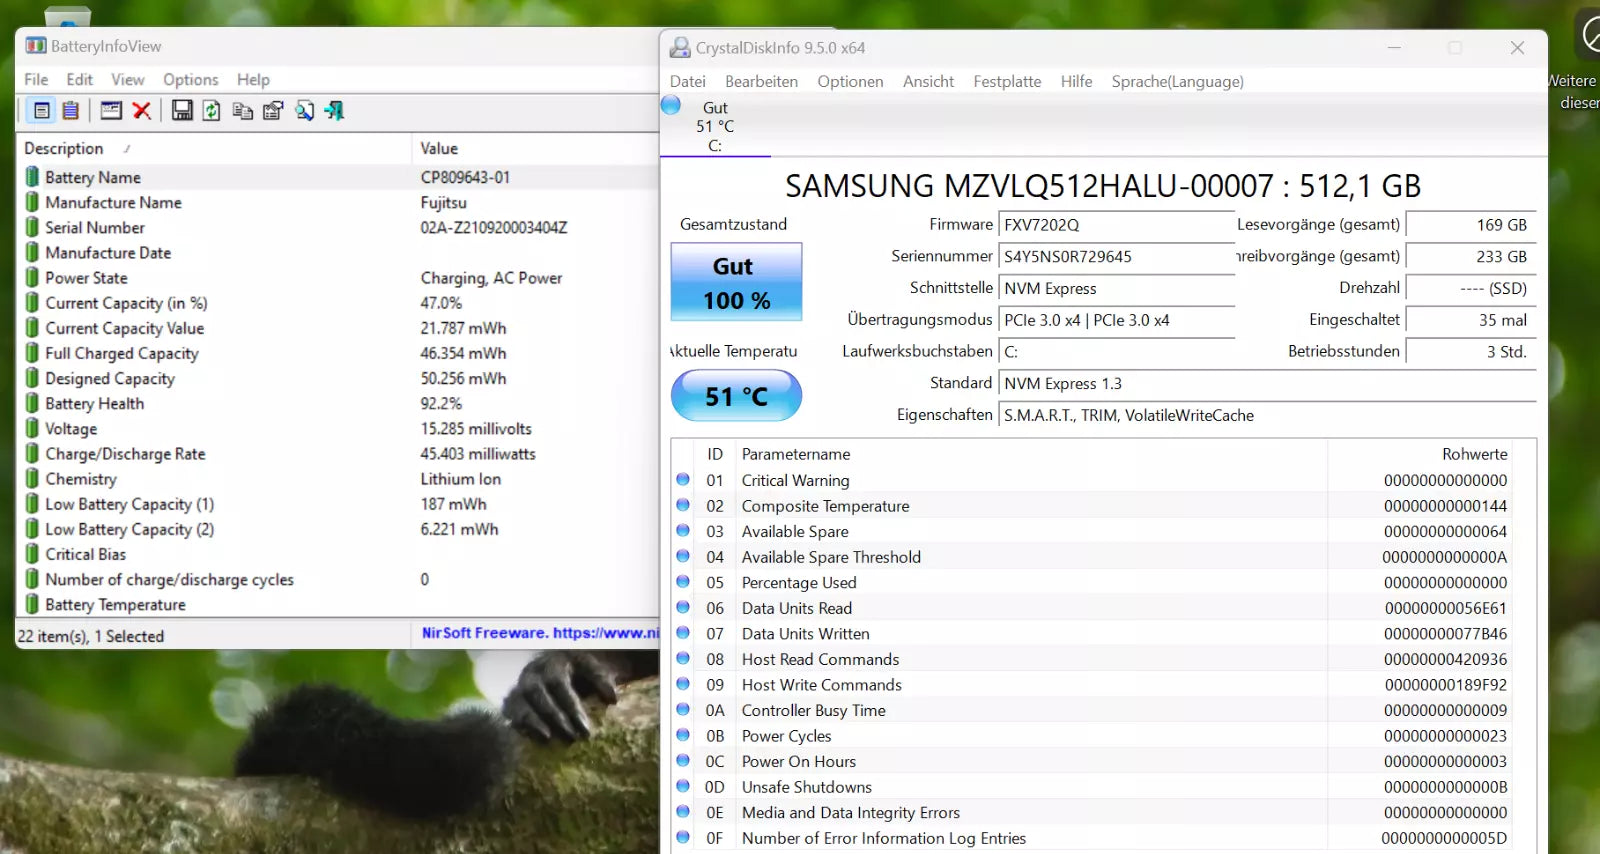Open the Festplatte menu in CrystalDiskInfo
The height and width of the screenshot is (854, 1600).
click(1007, 82)
